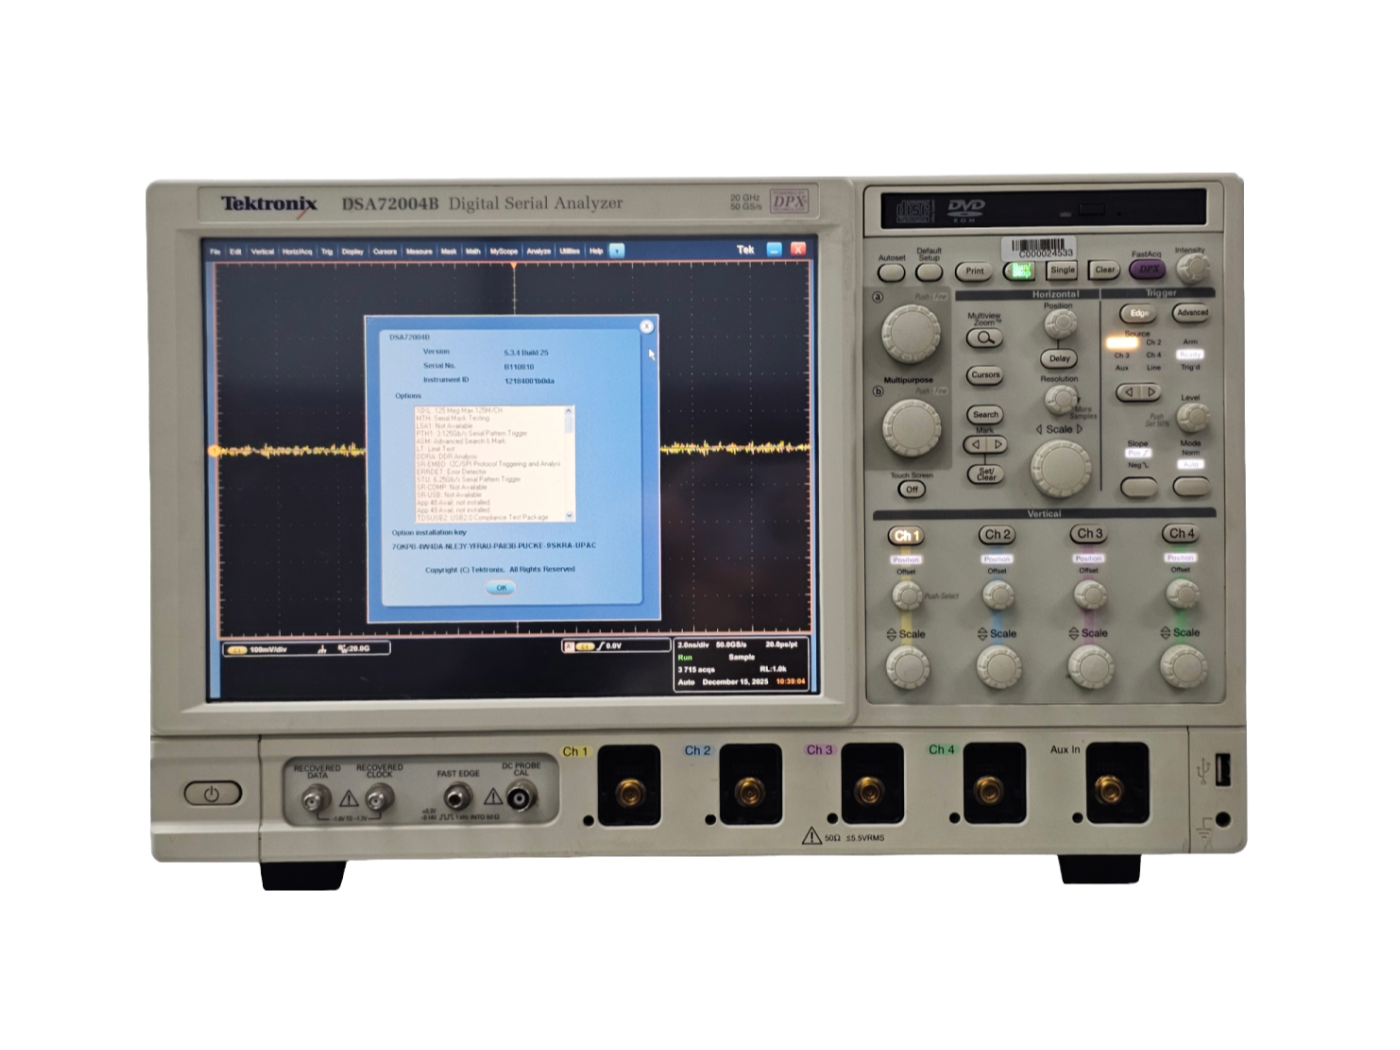Push the MultiView Zoom magnifier button
Viewport: 1400px width, 1050px height.
(x=984, y=338)
